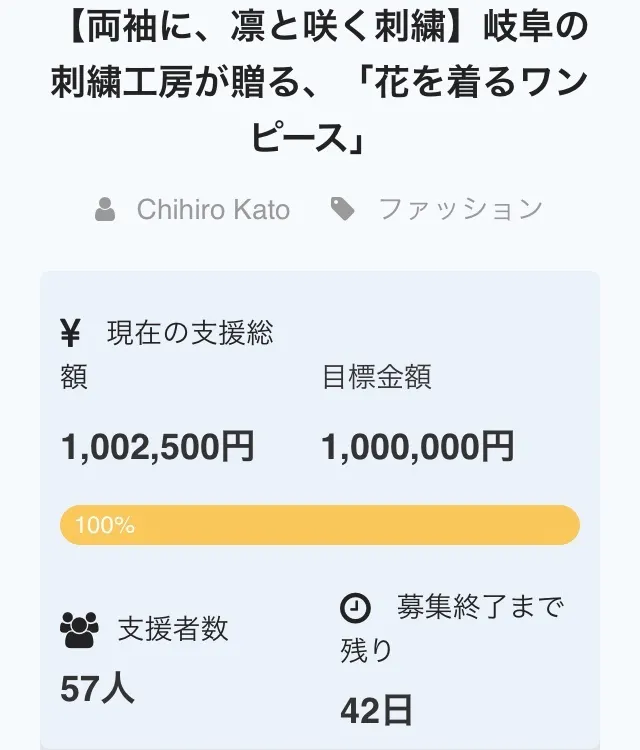The image size is (640, 750).
Task: Click the person icon beside the author name
Action: (x=104, y=209)
